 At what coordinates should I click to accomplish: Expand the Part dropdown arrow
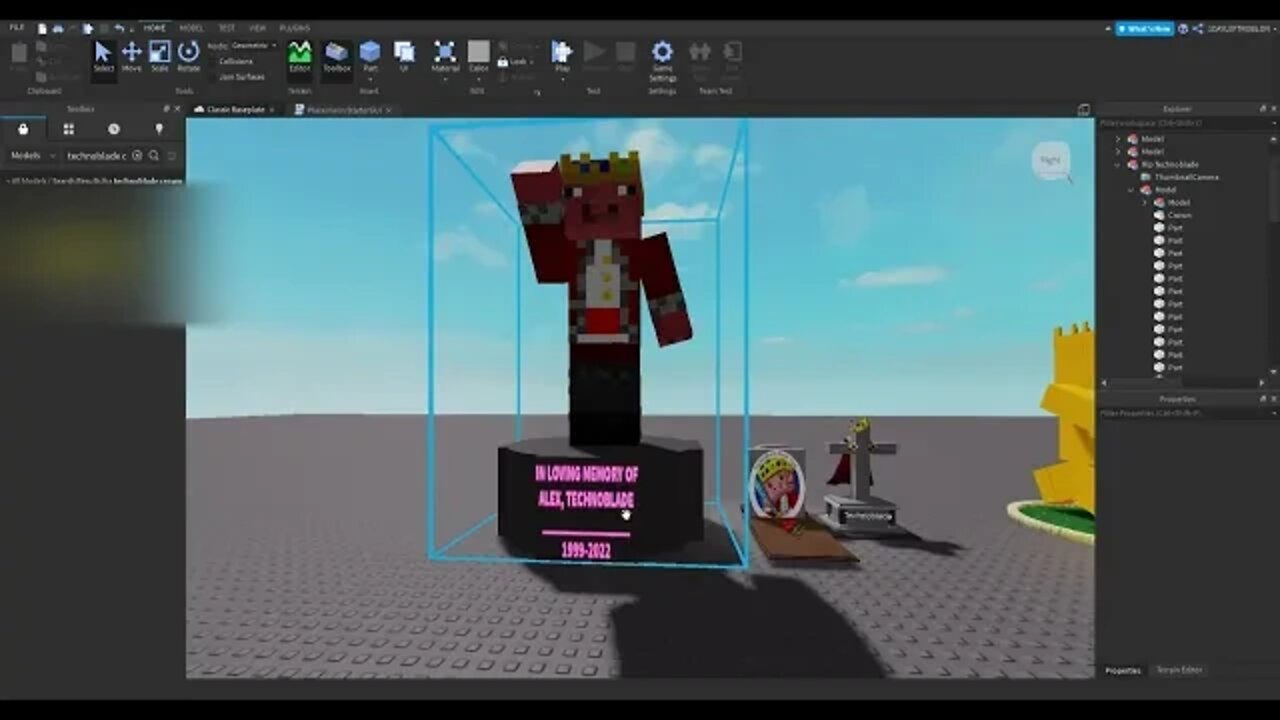point(370,78)
